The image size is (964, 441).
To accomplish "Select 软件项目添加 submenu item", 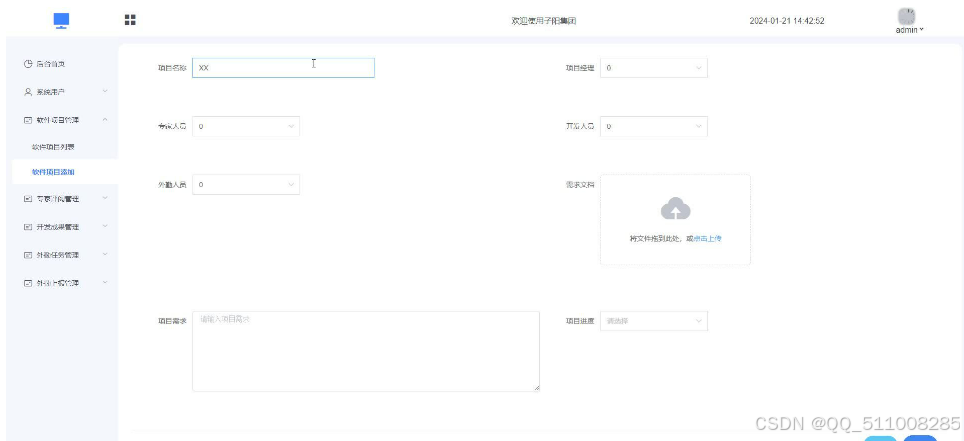I will click(65, 172).
